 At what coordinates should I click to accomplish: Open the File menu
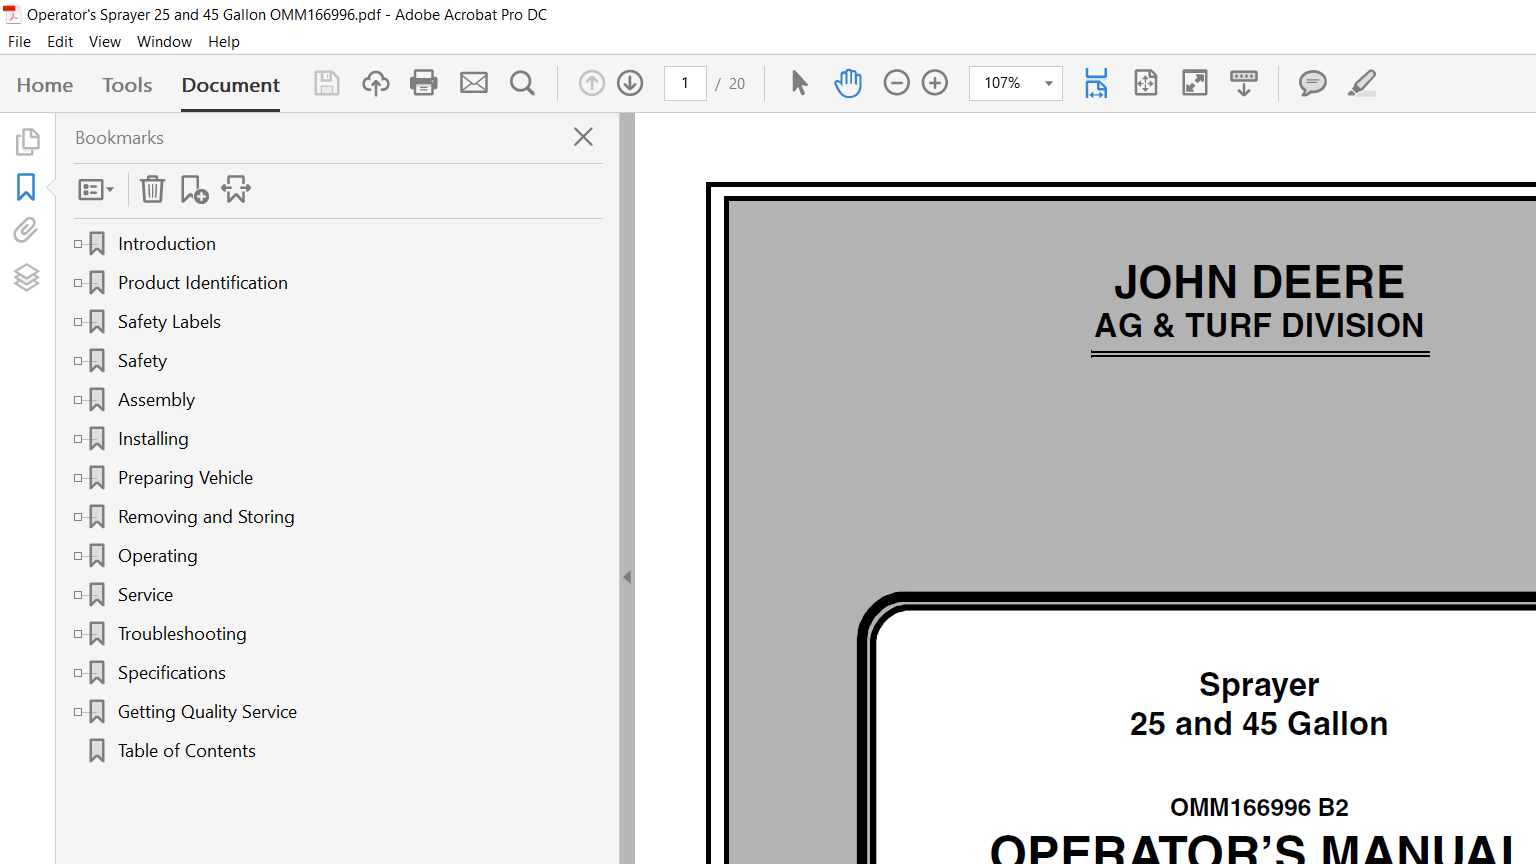[19, 42]
